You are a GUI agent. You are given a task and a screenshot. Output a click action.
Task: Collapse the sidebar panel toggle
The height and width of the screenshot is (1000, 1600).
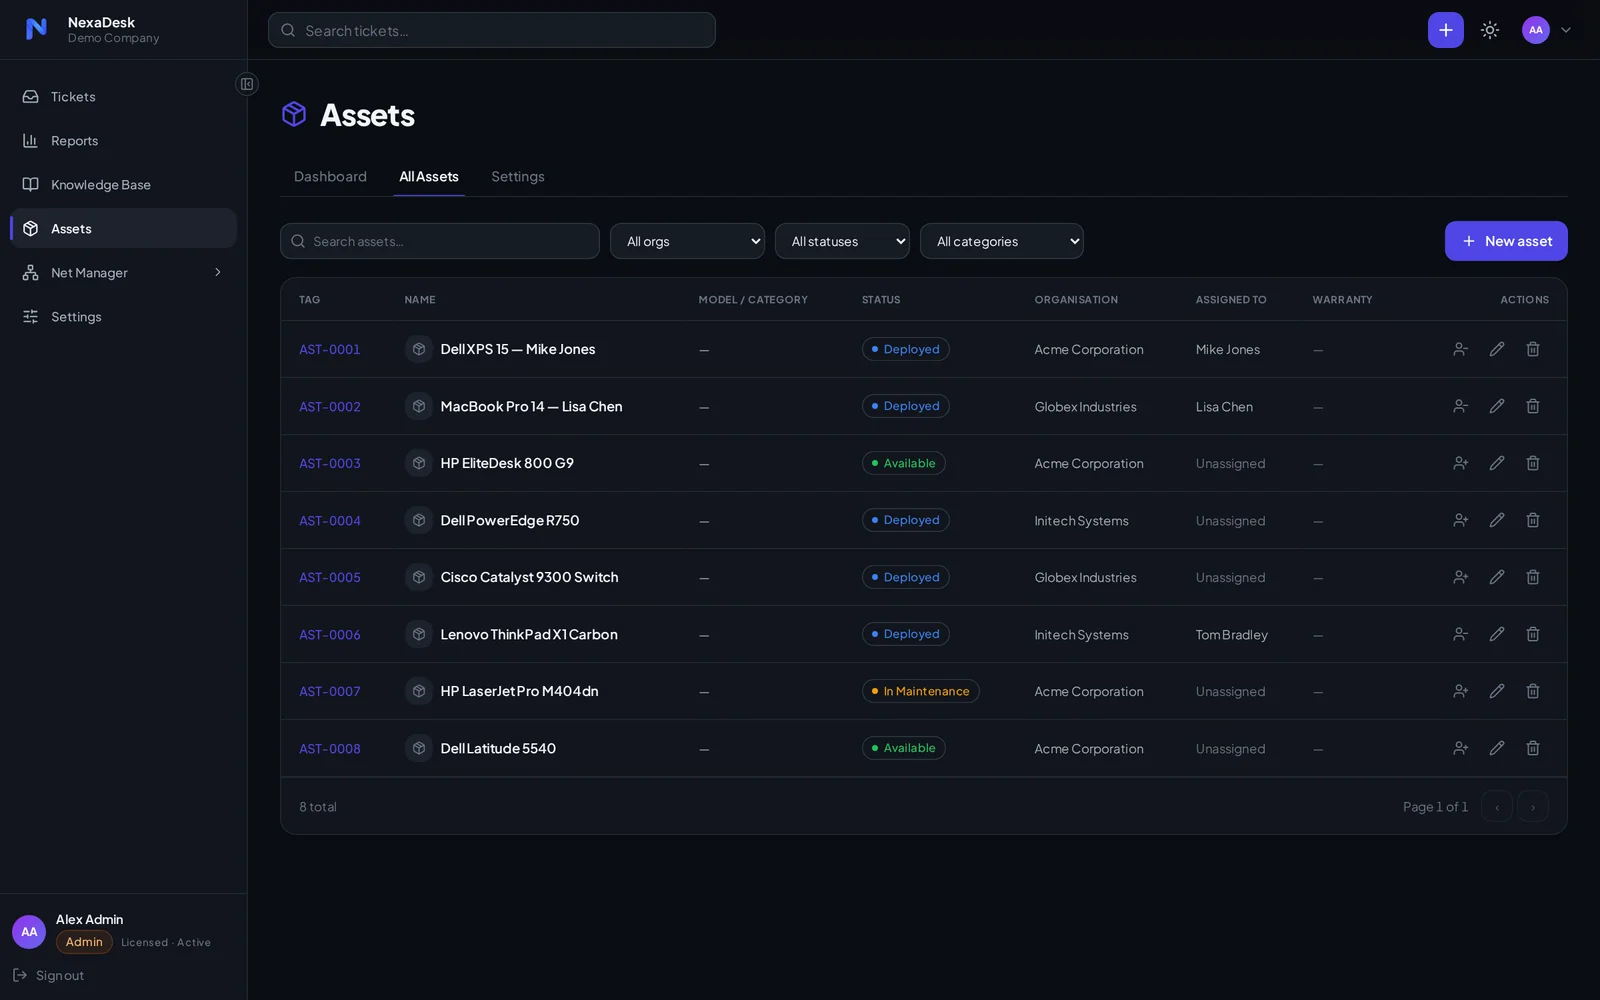pos(247,84)
